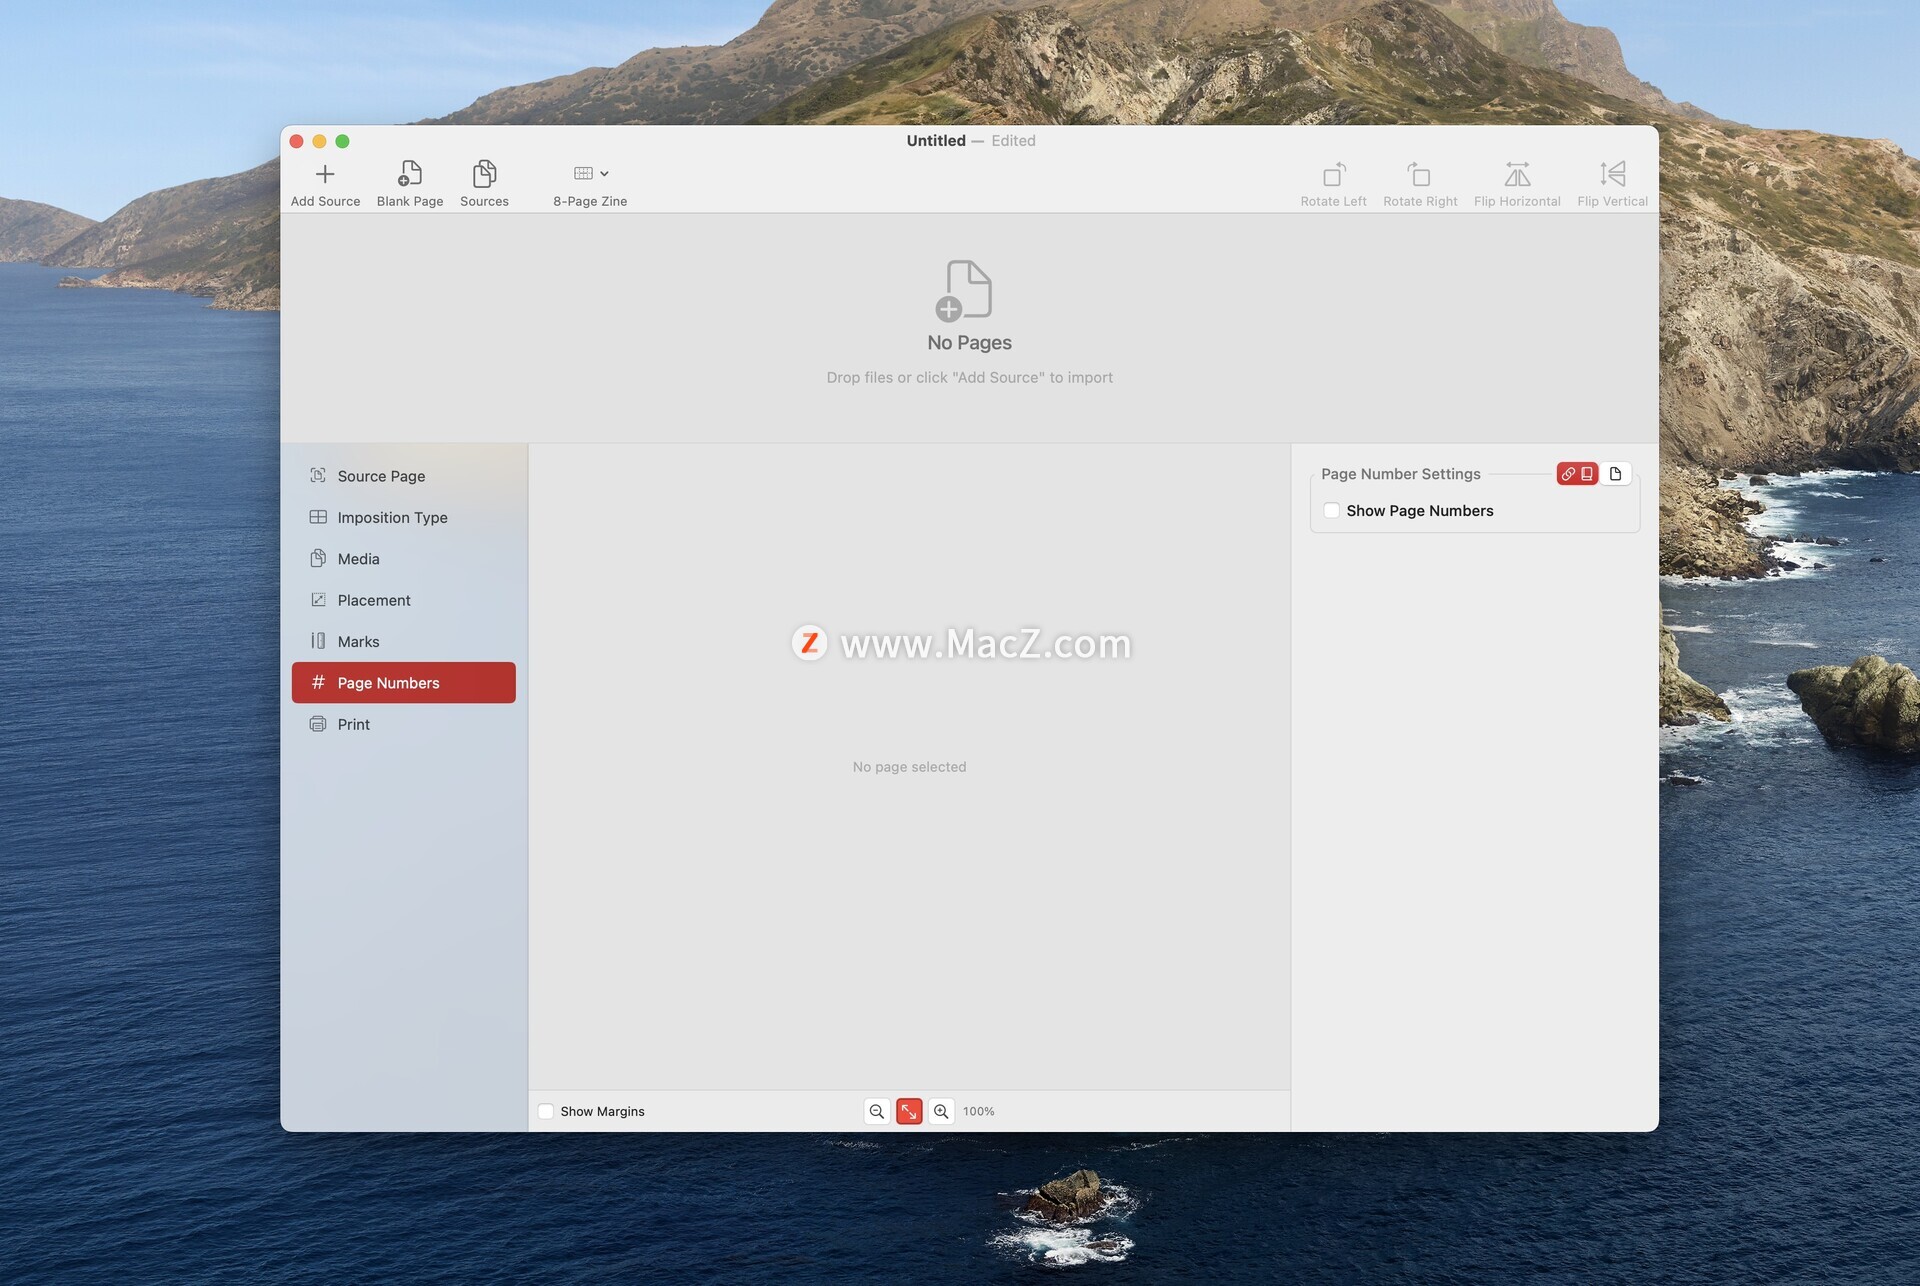Click the Flip Vertical icon

pos(1612,175)
